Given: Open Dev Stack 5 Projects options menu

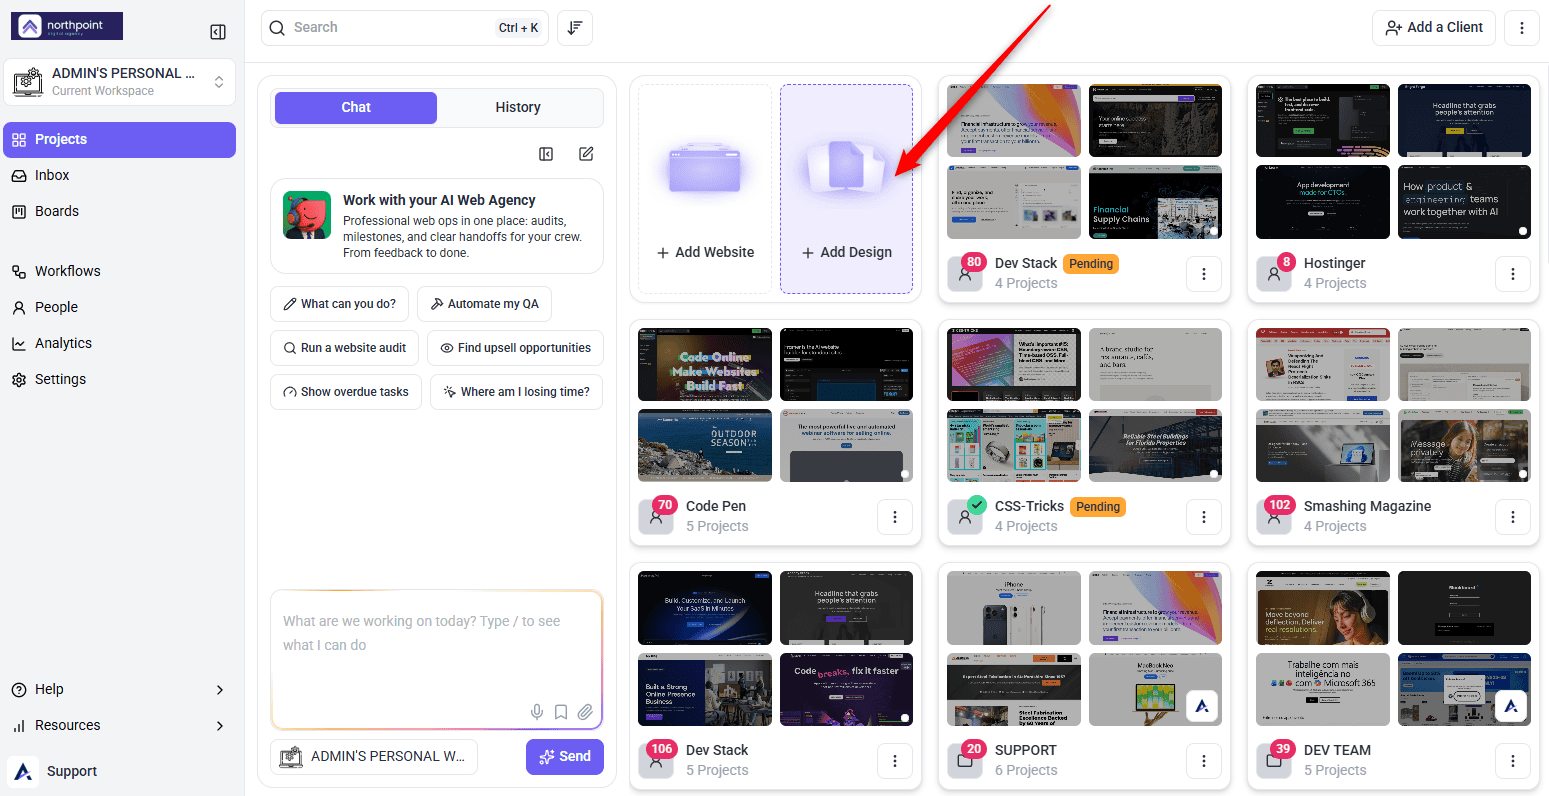Looking at the screenshot, I should click(x=895, y=761).
